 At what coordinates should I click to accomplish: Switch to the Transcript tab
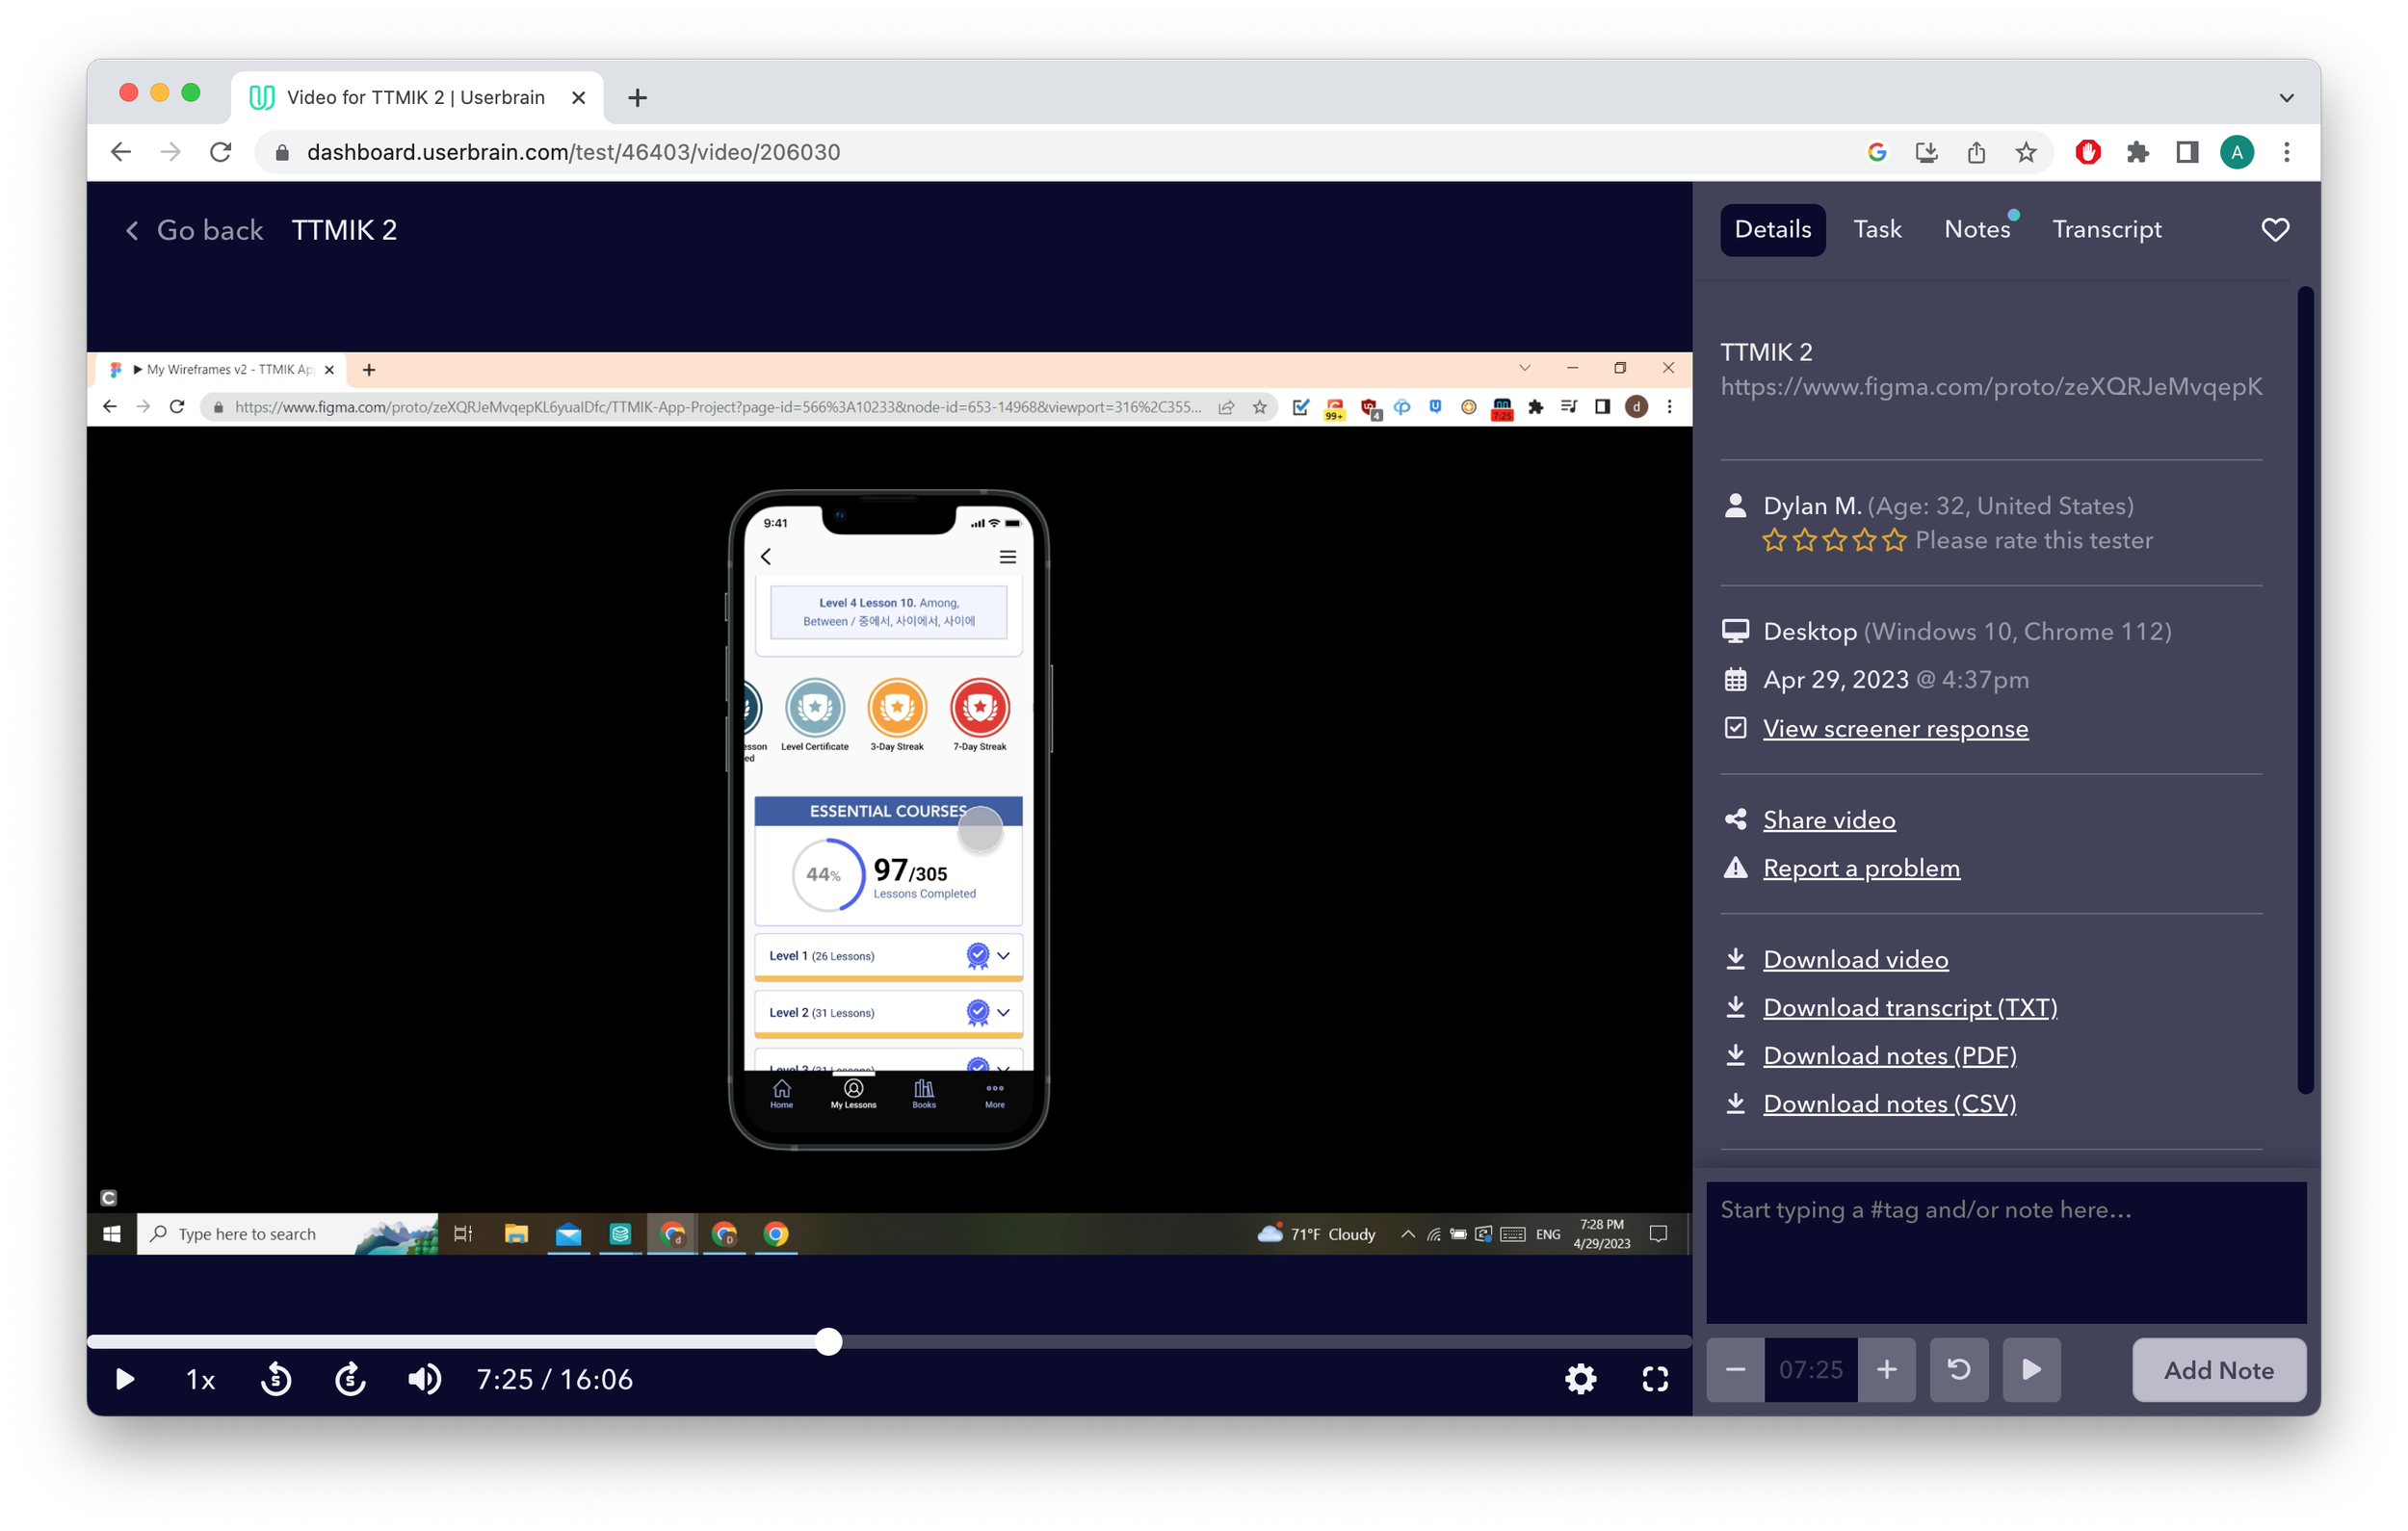point(2106,230)
